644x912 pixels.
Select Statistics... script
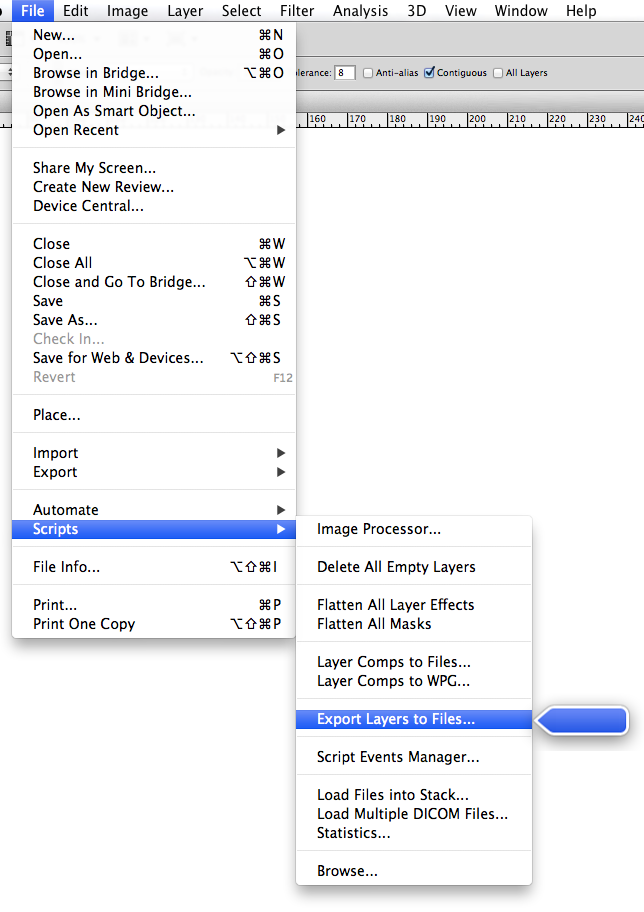tap(414, 833)
